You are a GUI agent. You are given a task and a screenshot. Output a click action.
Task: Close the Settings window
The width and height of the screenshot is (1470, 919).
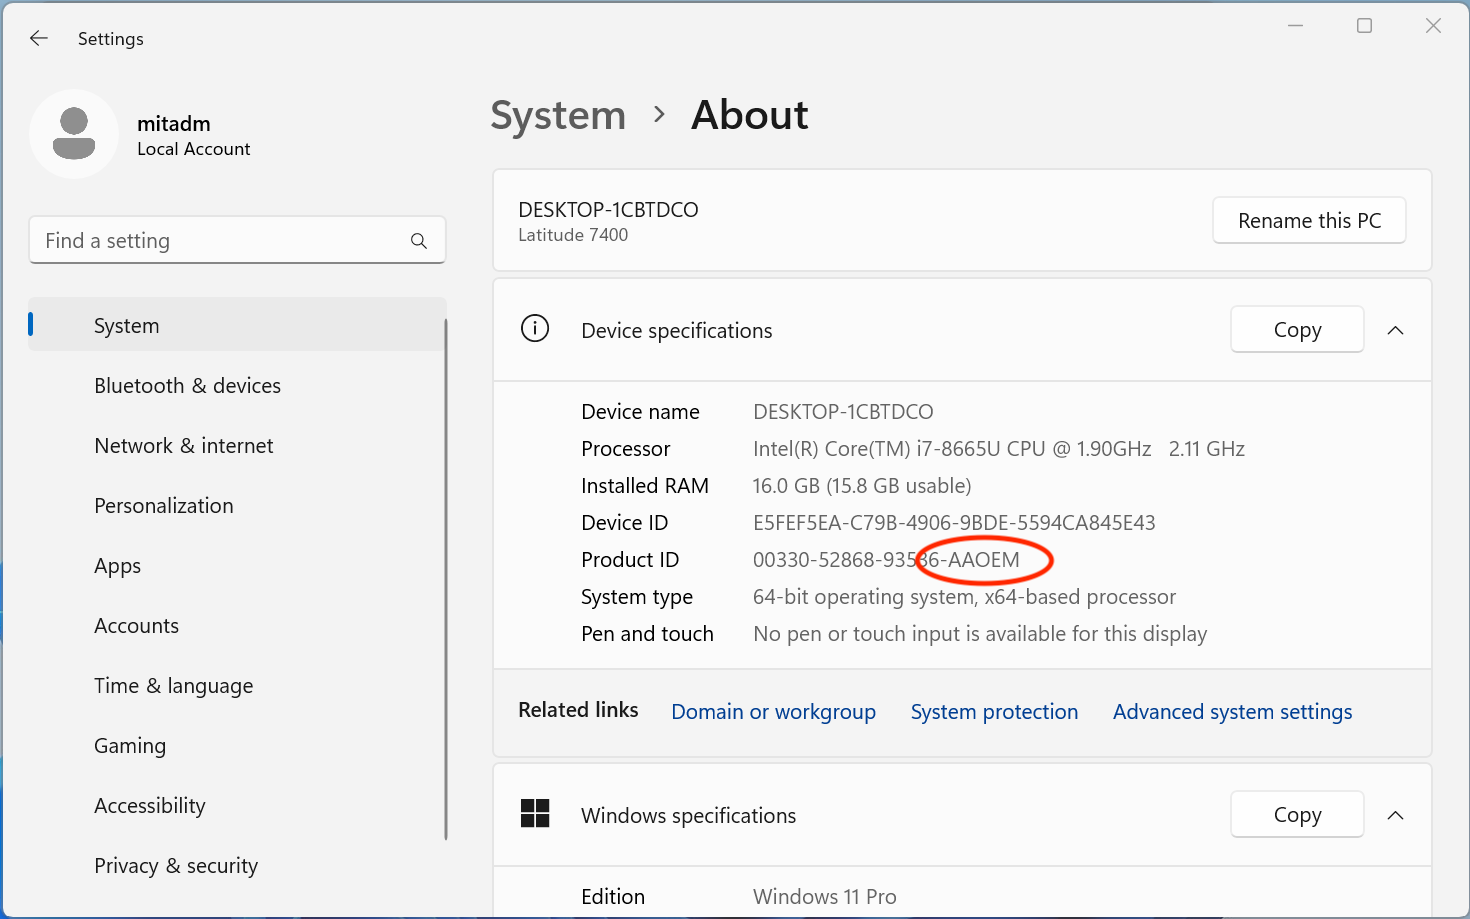[1433, 26]
